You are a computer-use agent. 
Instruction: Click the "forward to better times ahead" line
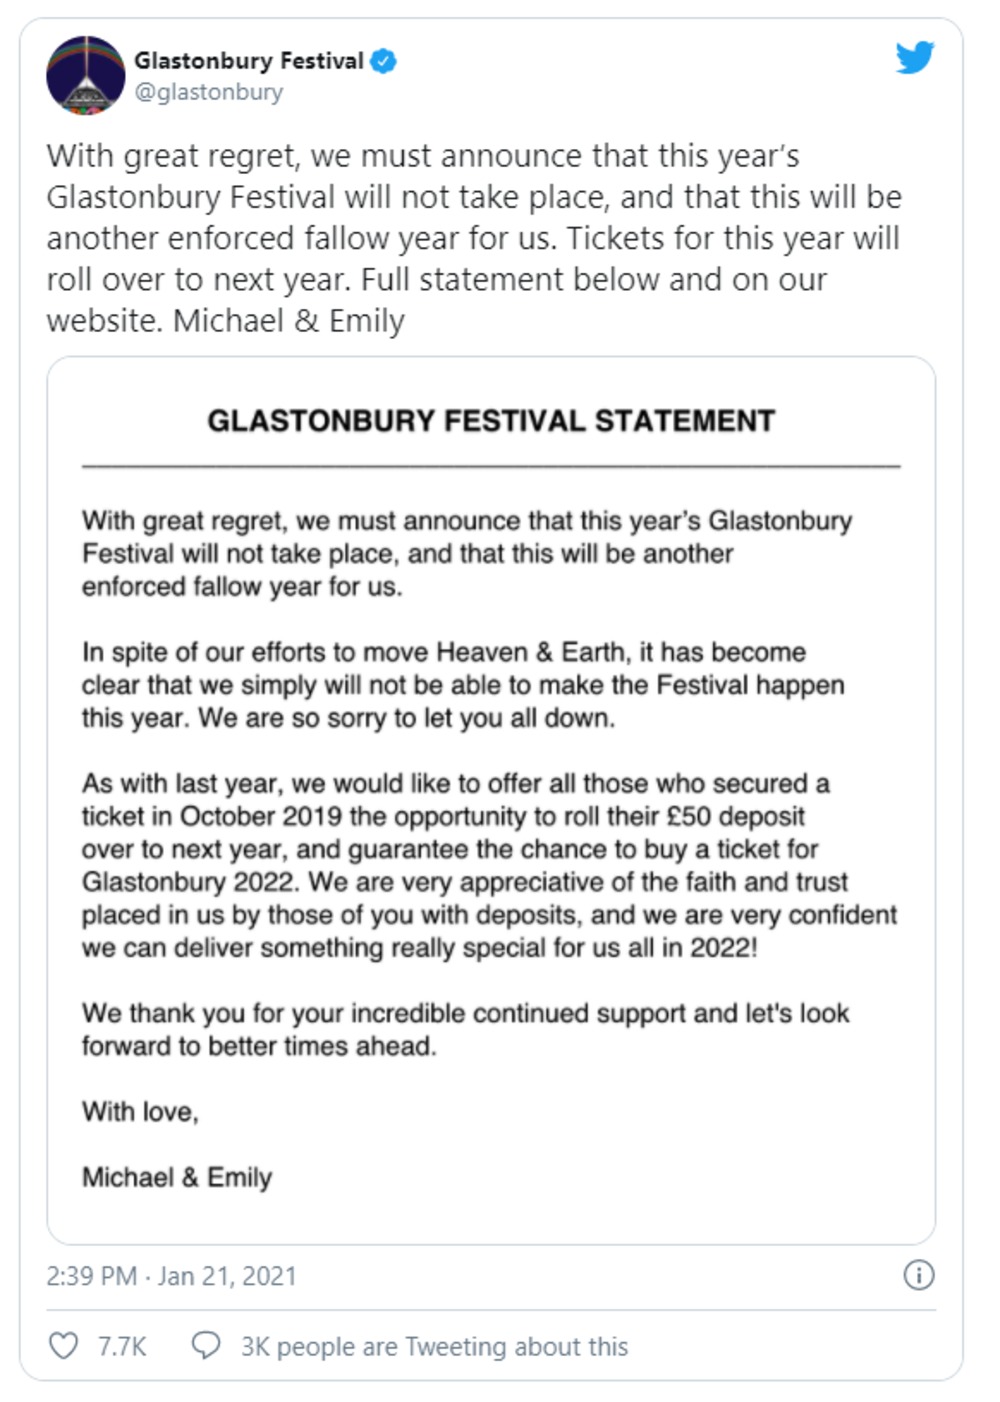[259, 1046]
